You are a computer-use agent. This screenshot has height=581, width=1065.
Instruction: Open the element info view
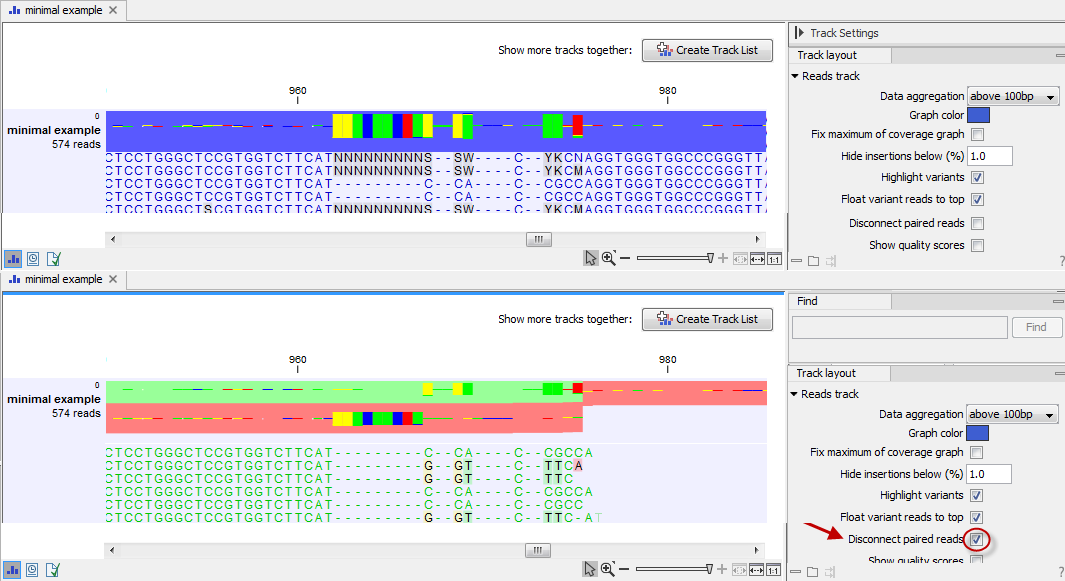pos(51,258)
